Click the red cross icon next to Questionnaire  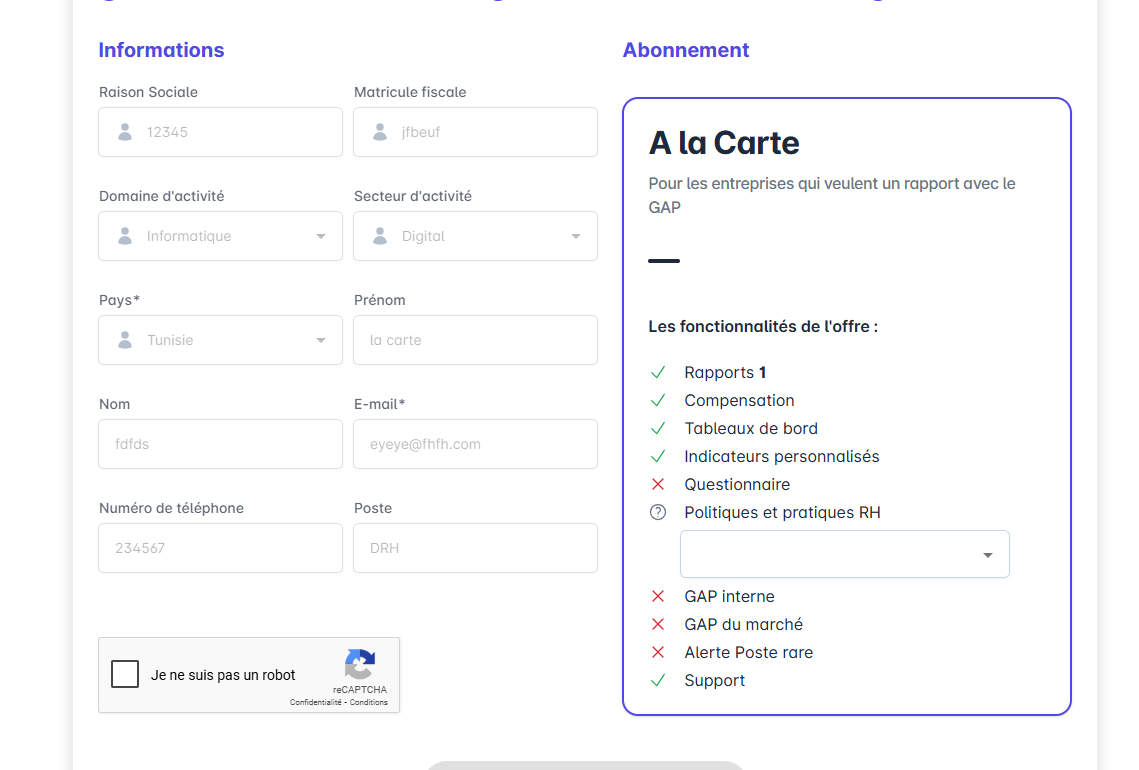658,484
